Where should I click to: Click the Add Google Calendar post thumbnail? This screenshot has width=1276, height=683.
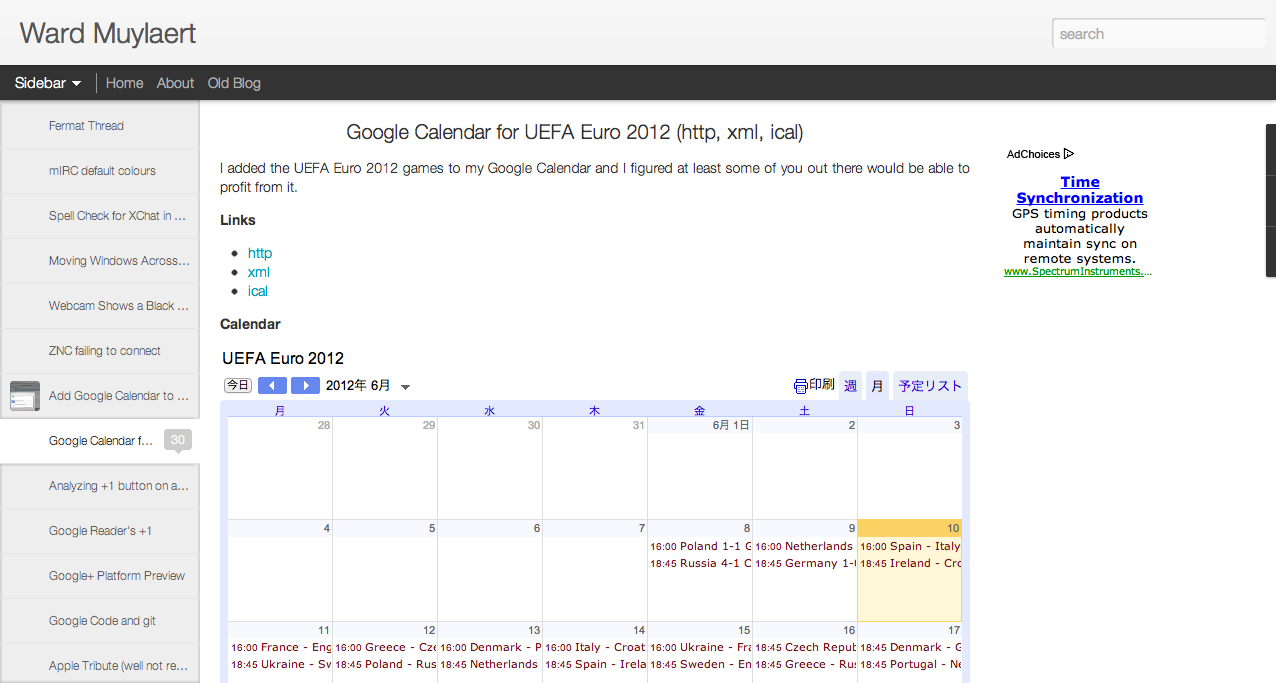(24, 396)
